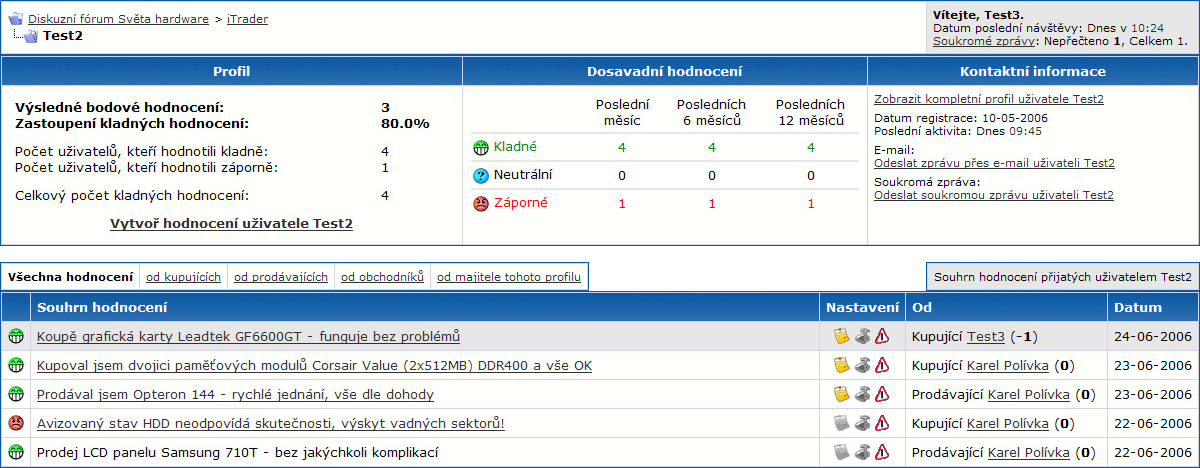Click the grey stamp icon in Corsair Value row
Screen dimensions: 1200x468
pos(861,366)
